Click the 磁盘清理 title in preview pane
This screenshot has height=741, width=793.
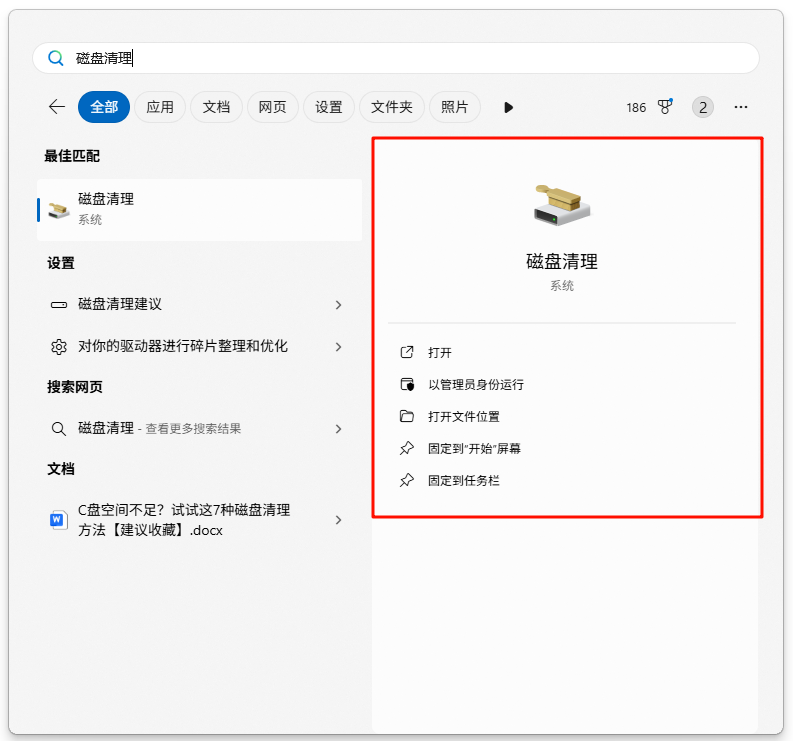click(x=562, y=261)
